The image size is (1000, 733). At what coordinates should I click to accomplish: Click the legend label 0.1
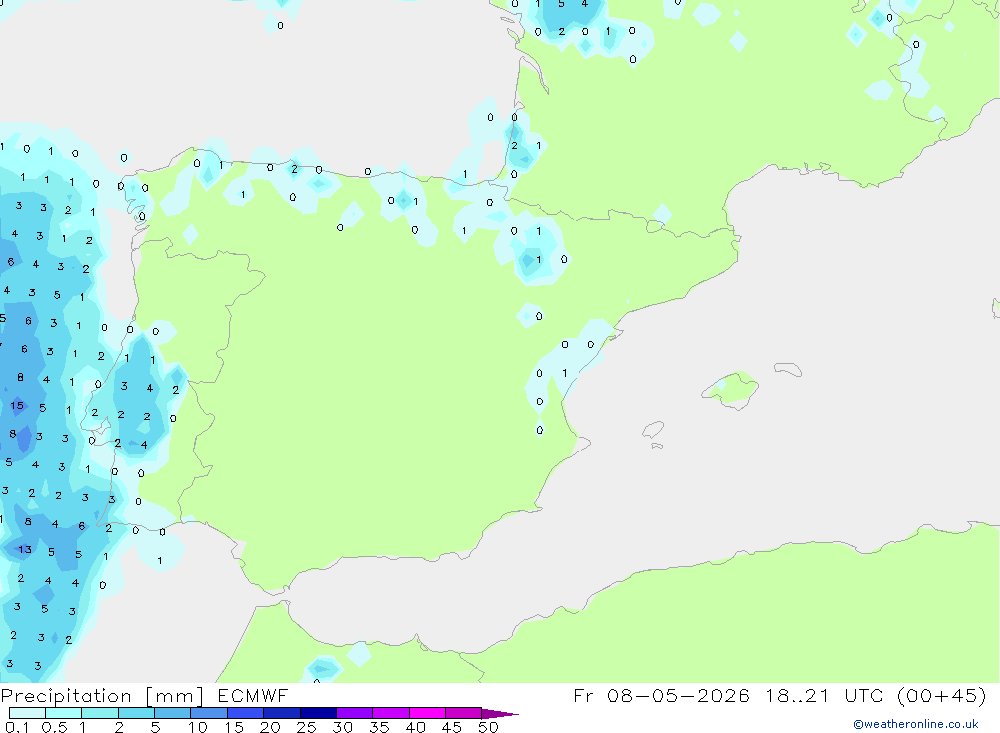[17, 727]
